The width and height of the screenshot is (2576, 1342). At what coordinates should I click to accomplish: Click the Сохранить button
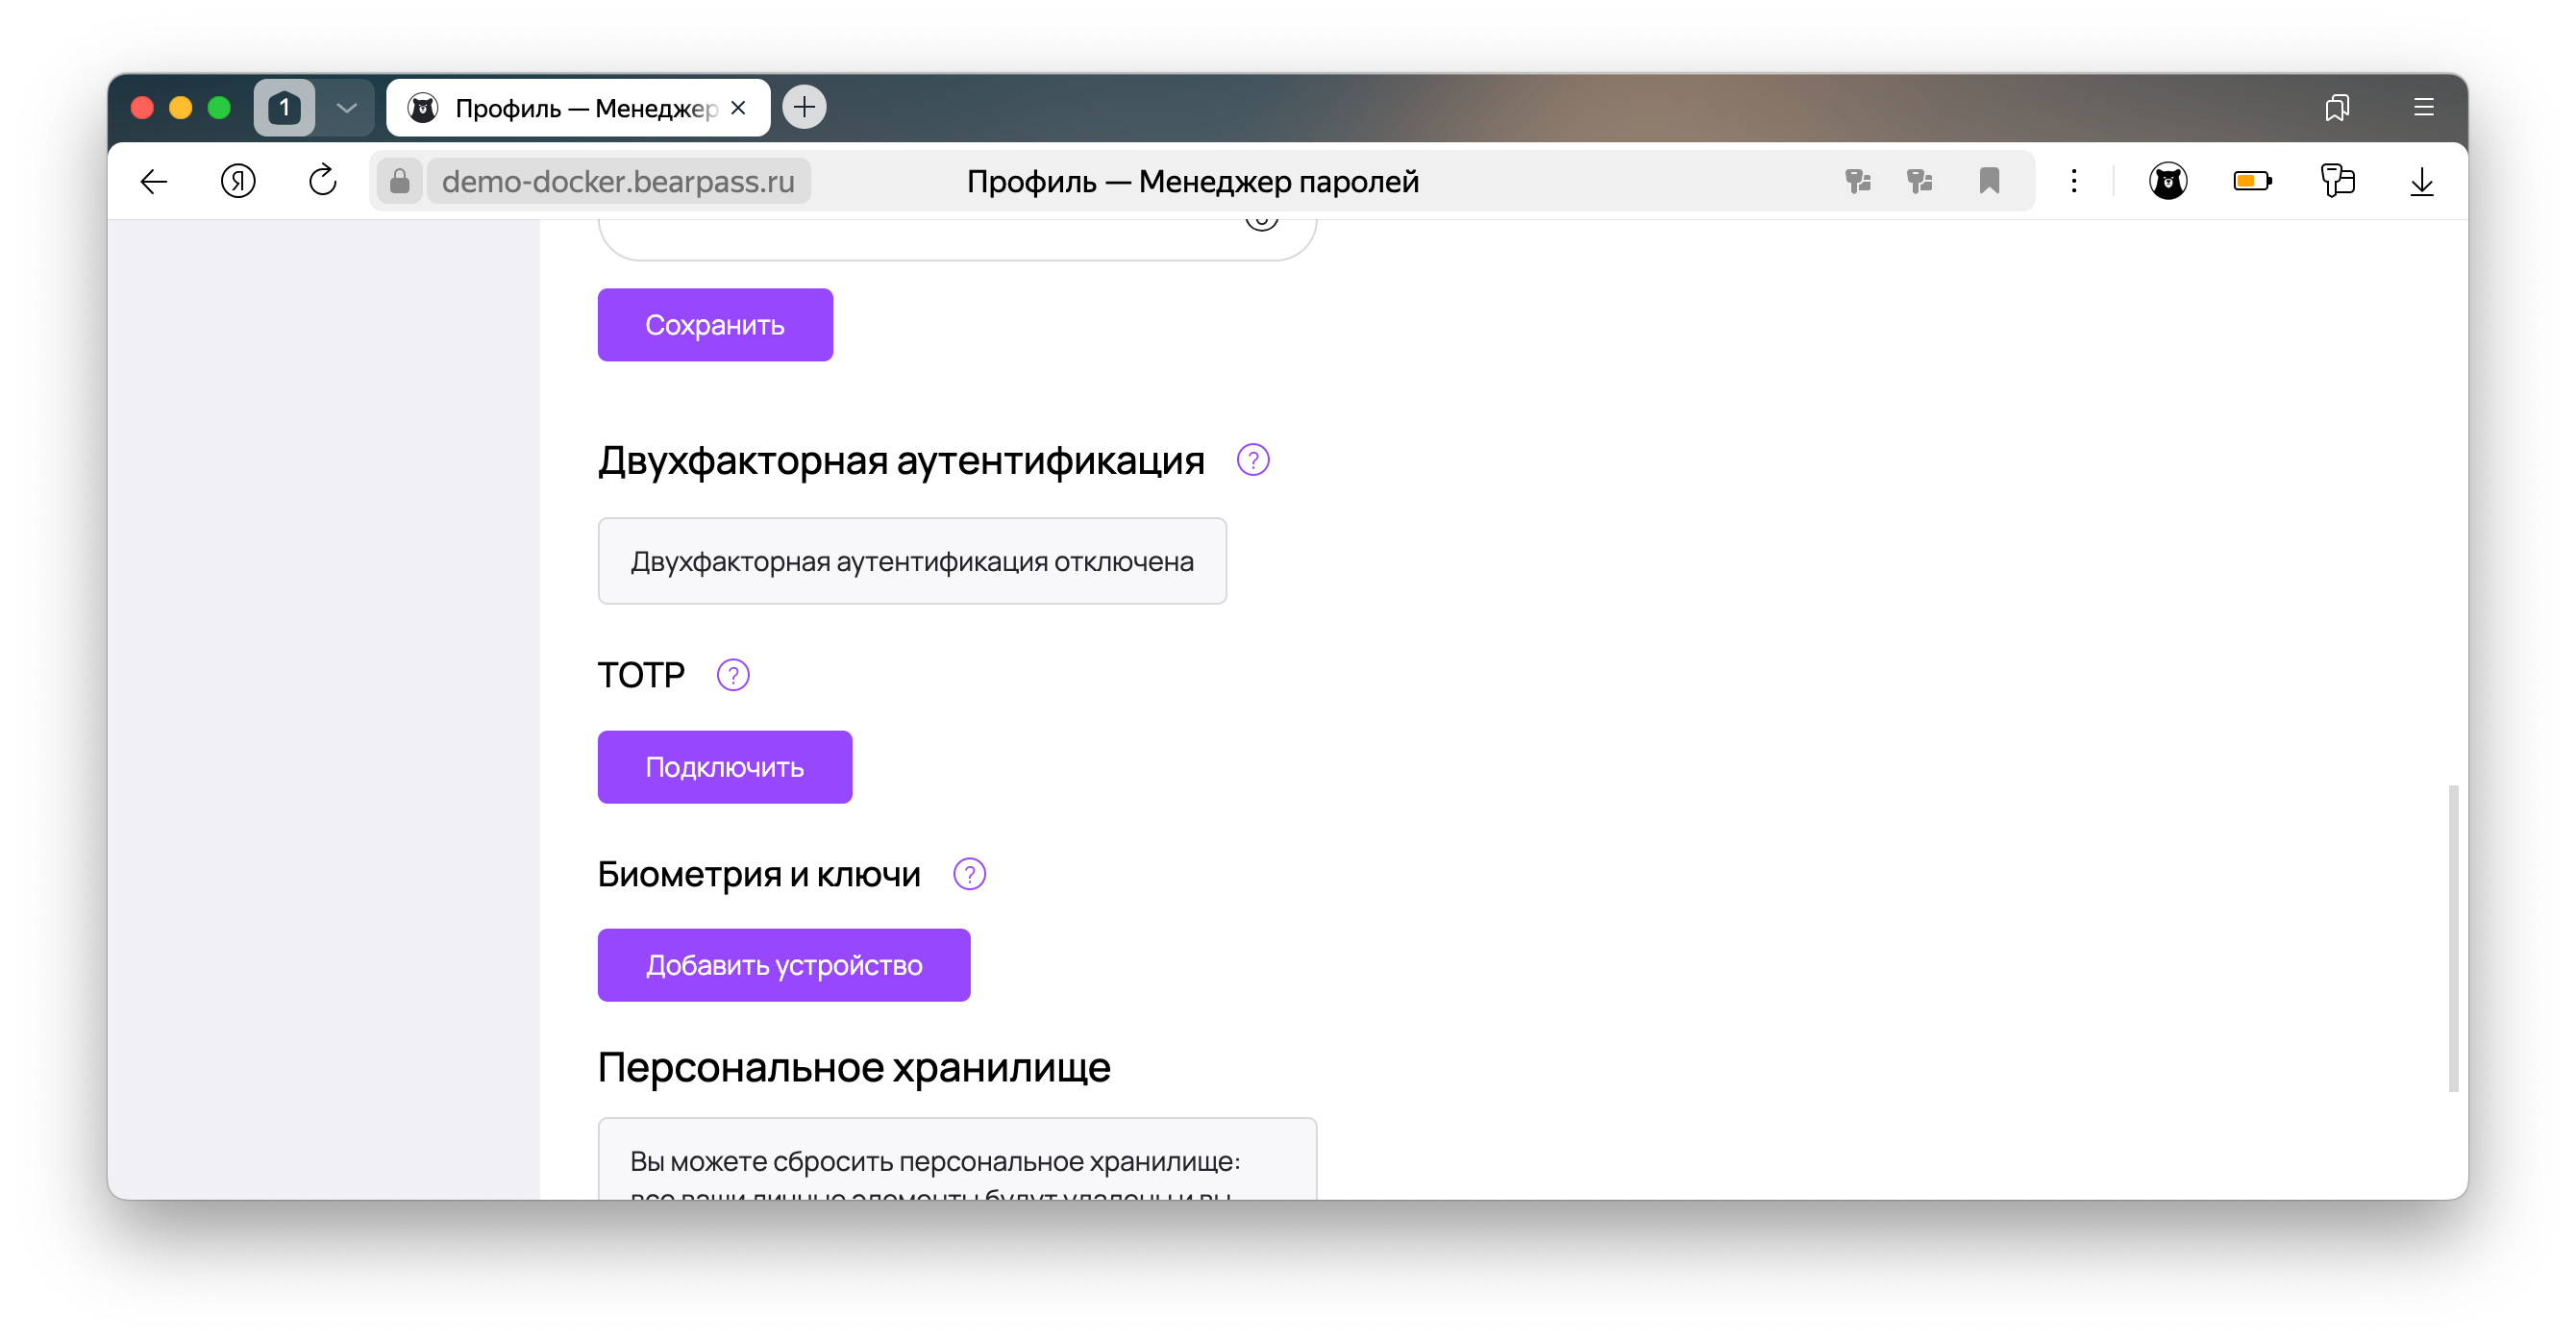point(715,324)
